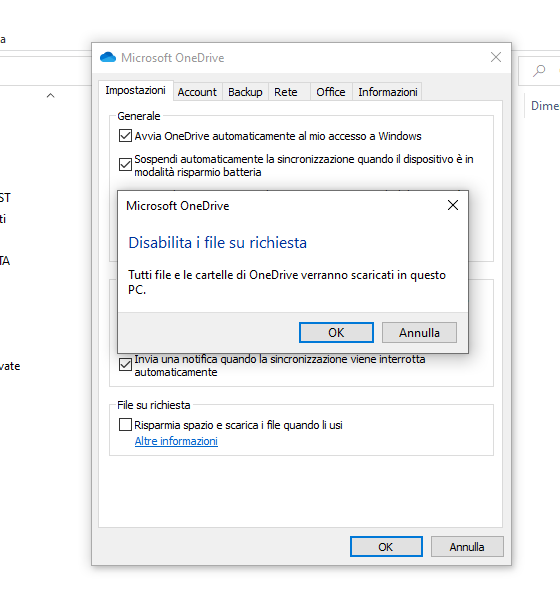The height and width of the screenshot is (602, 560).
Task: Open the Backup tab
Action: pyautogui.click(x=245, y=92)
